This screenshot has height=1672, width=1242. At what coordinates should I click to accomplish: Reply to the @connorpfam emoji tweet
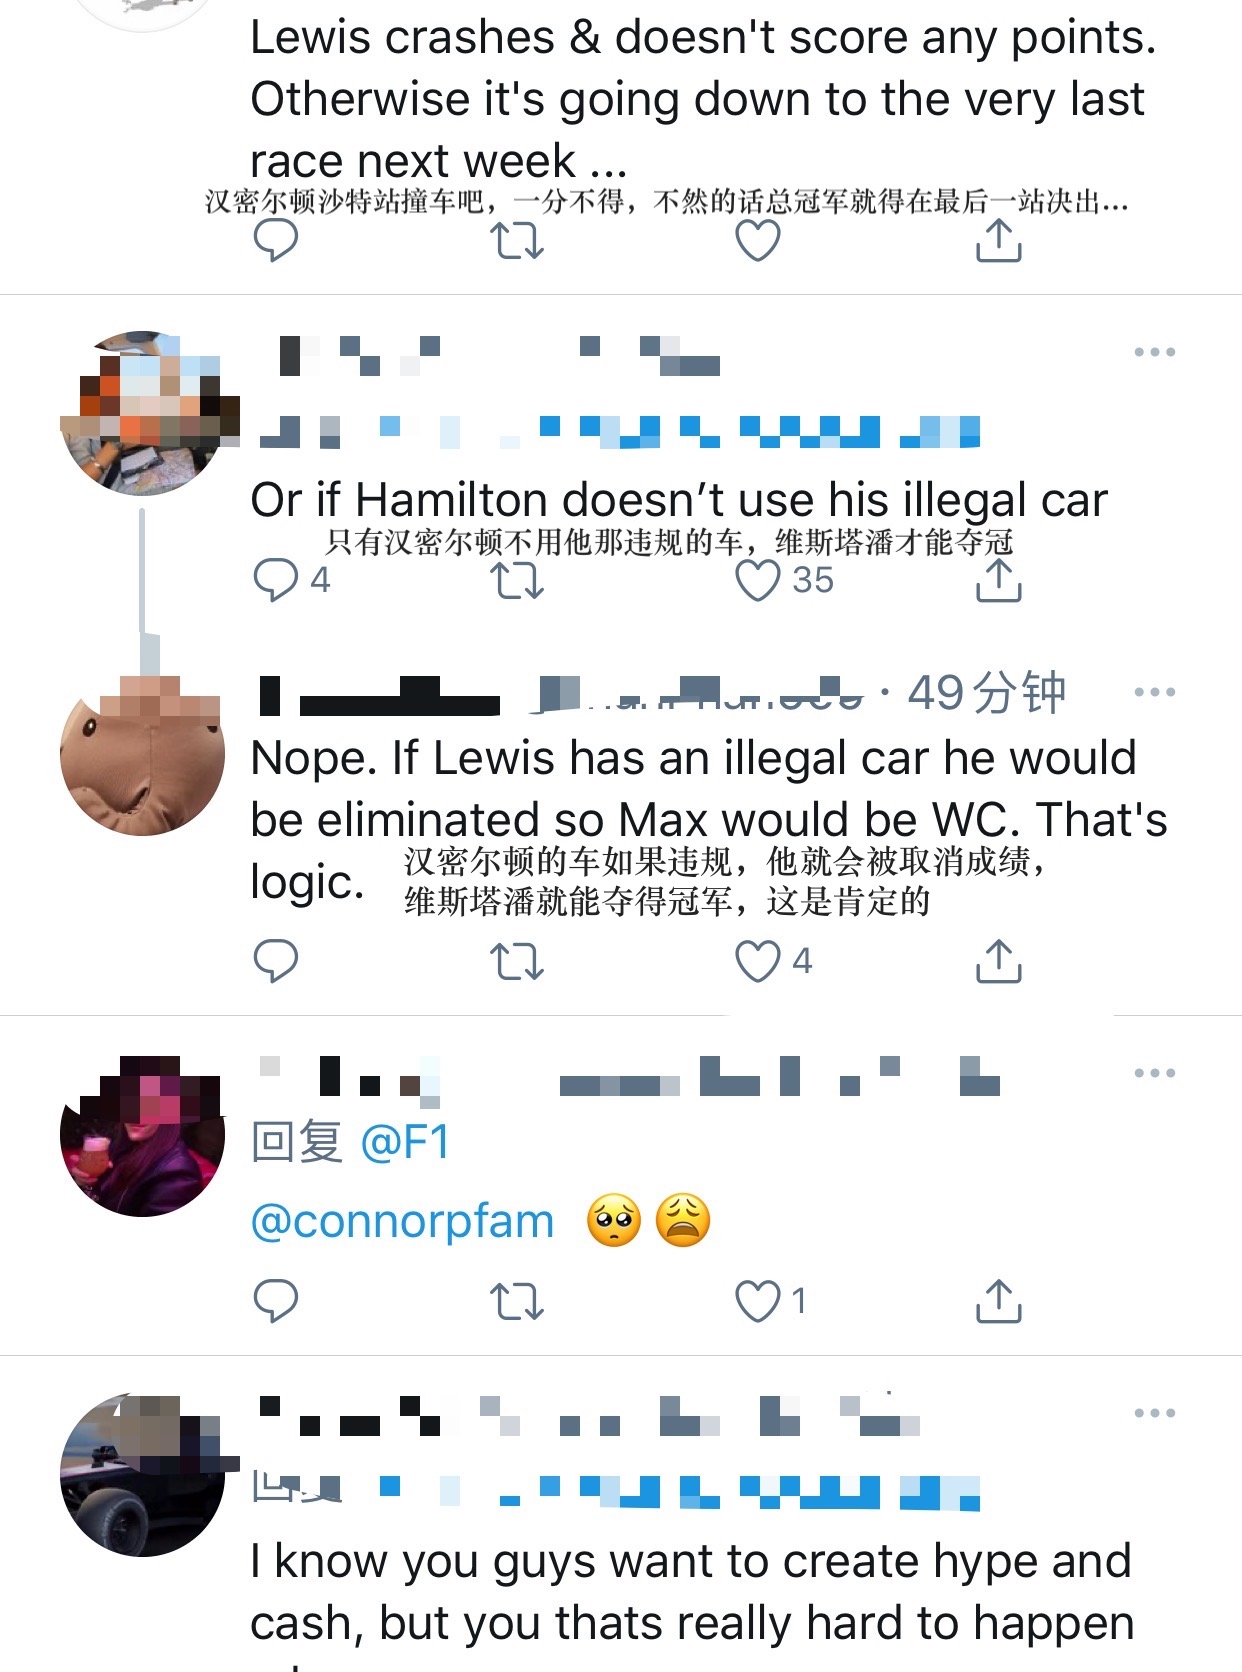276,1301
